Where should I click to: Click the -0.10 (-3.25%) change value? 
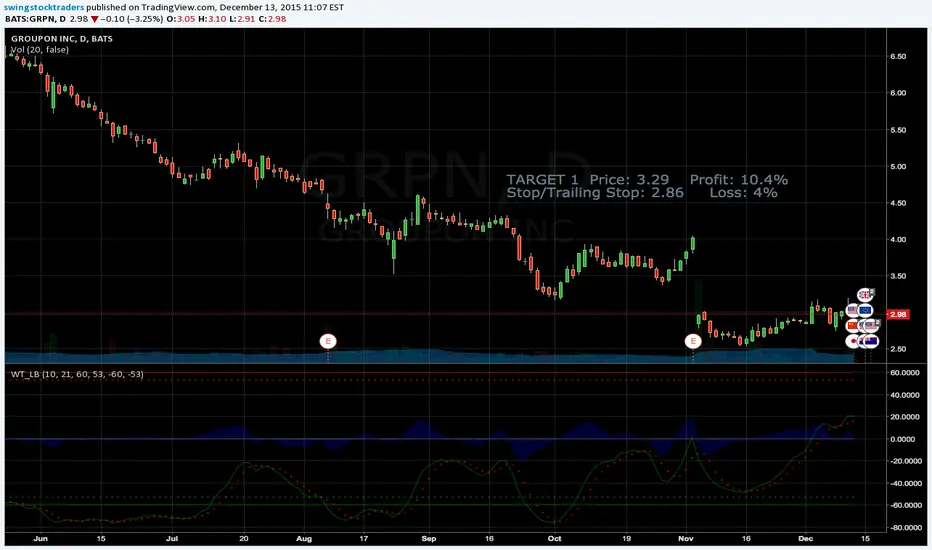click(131, 19)
